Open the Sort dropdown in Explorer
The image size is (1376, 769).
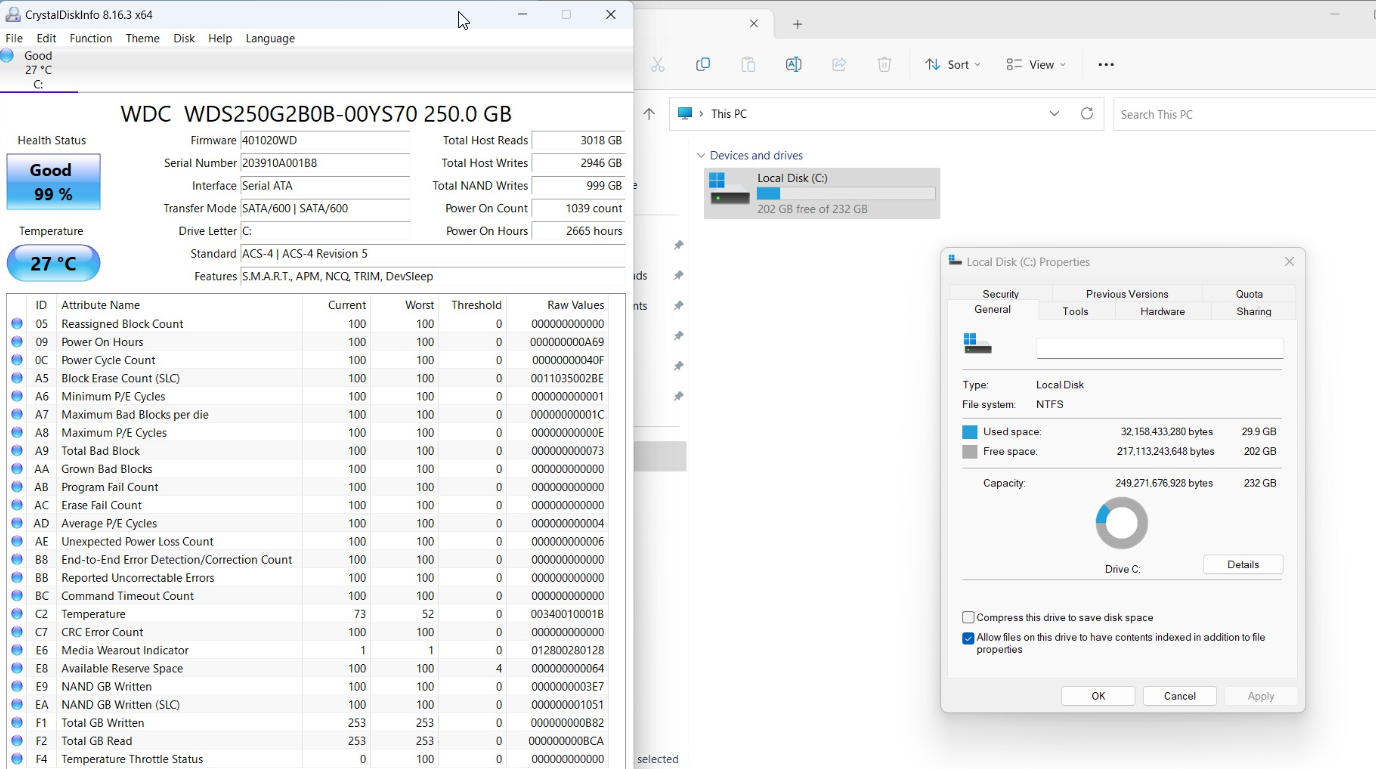952,64
